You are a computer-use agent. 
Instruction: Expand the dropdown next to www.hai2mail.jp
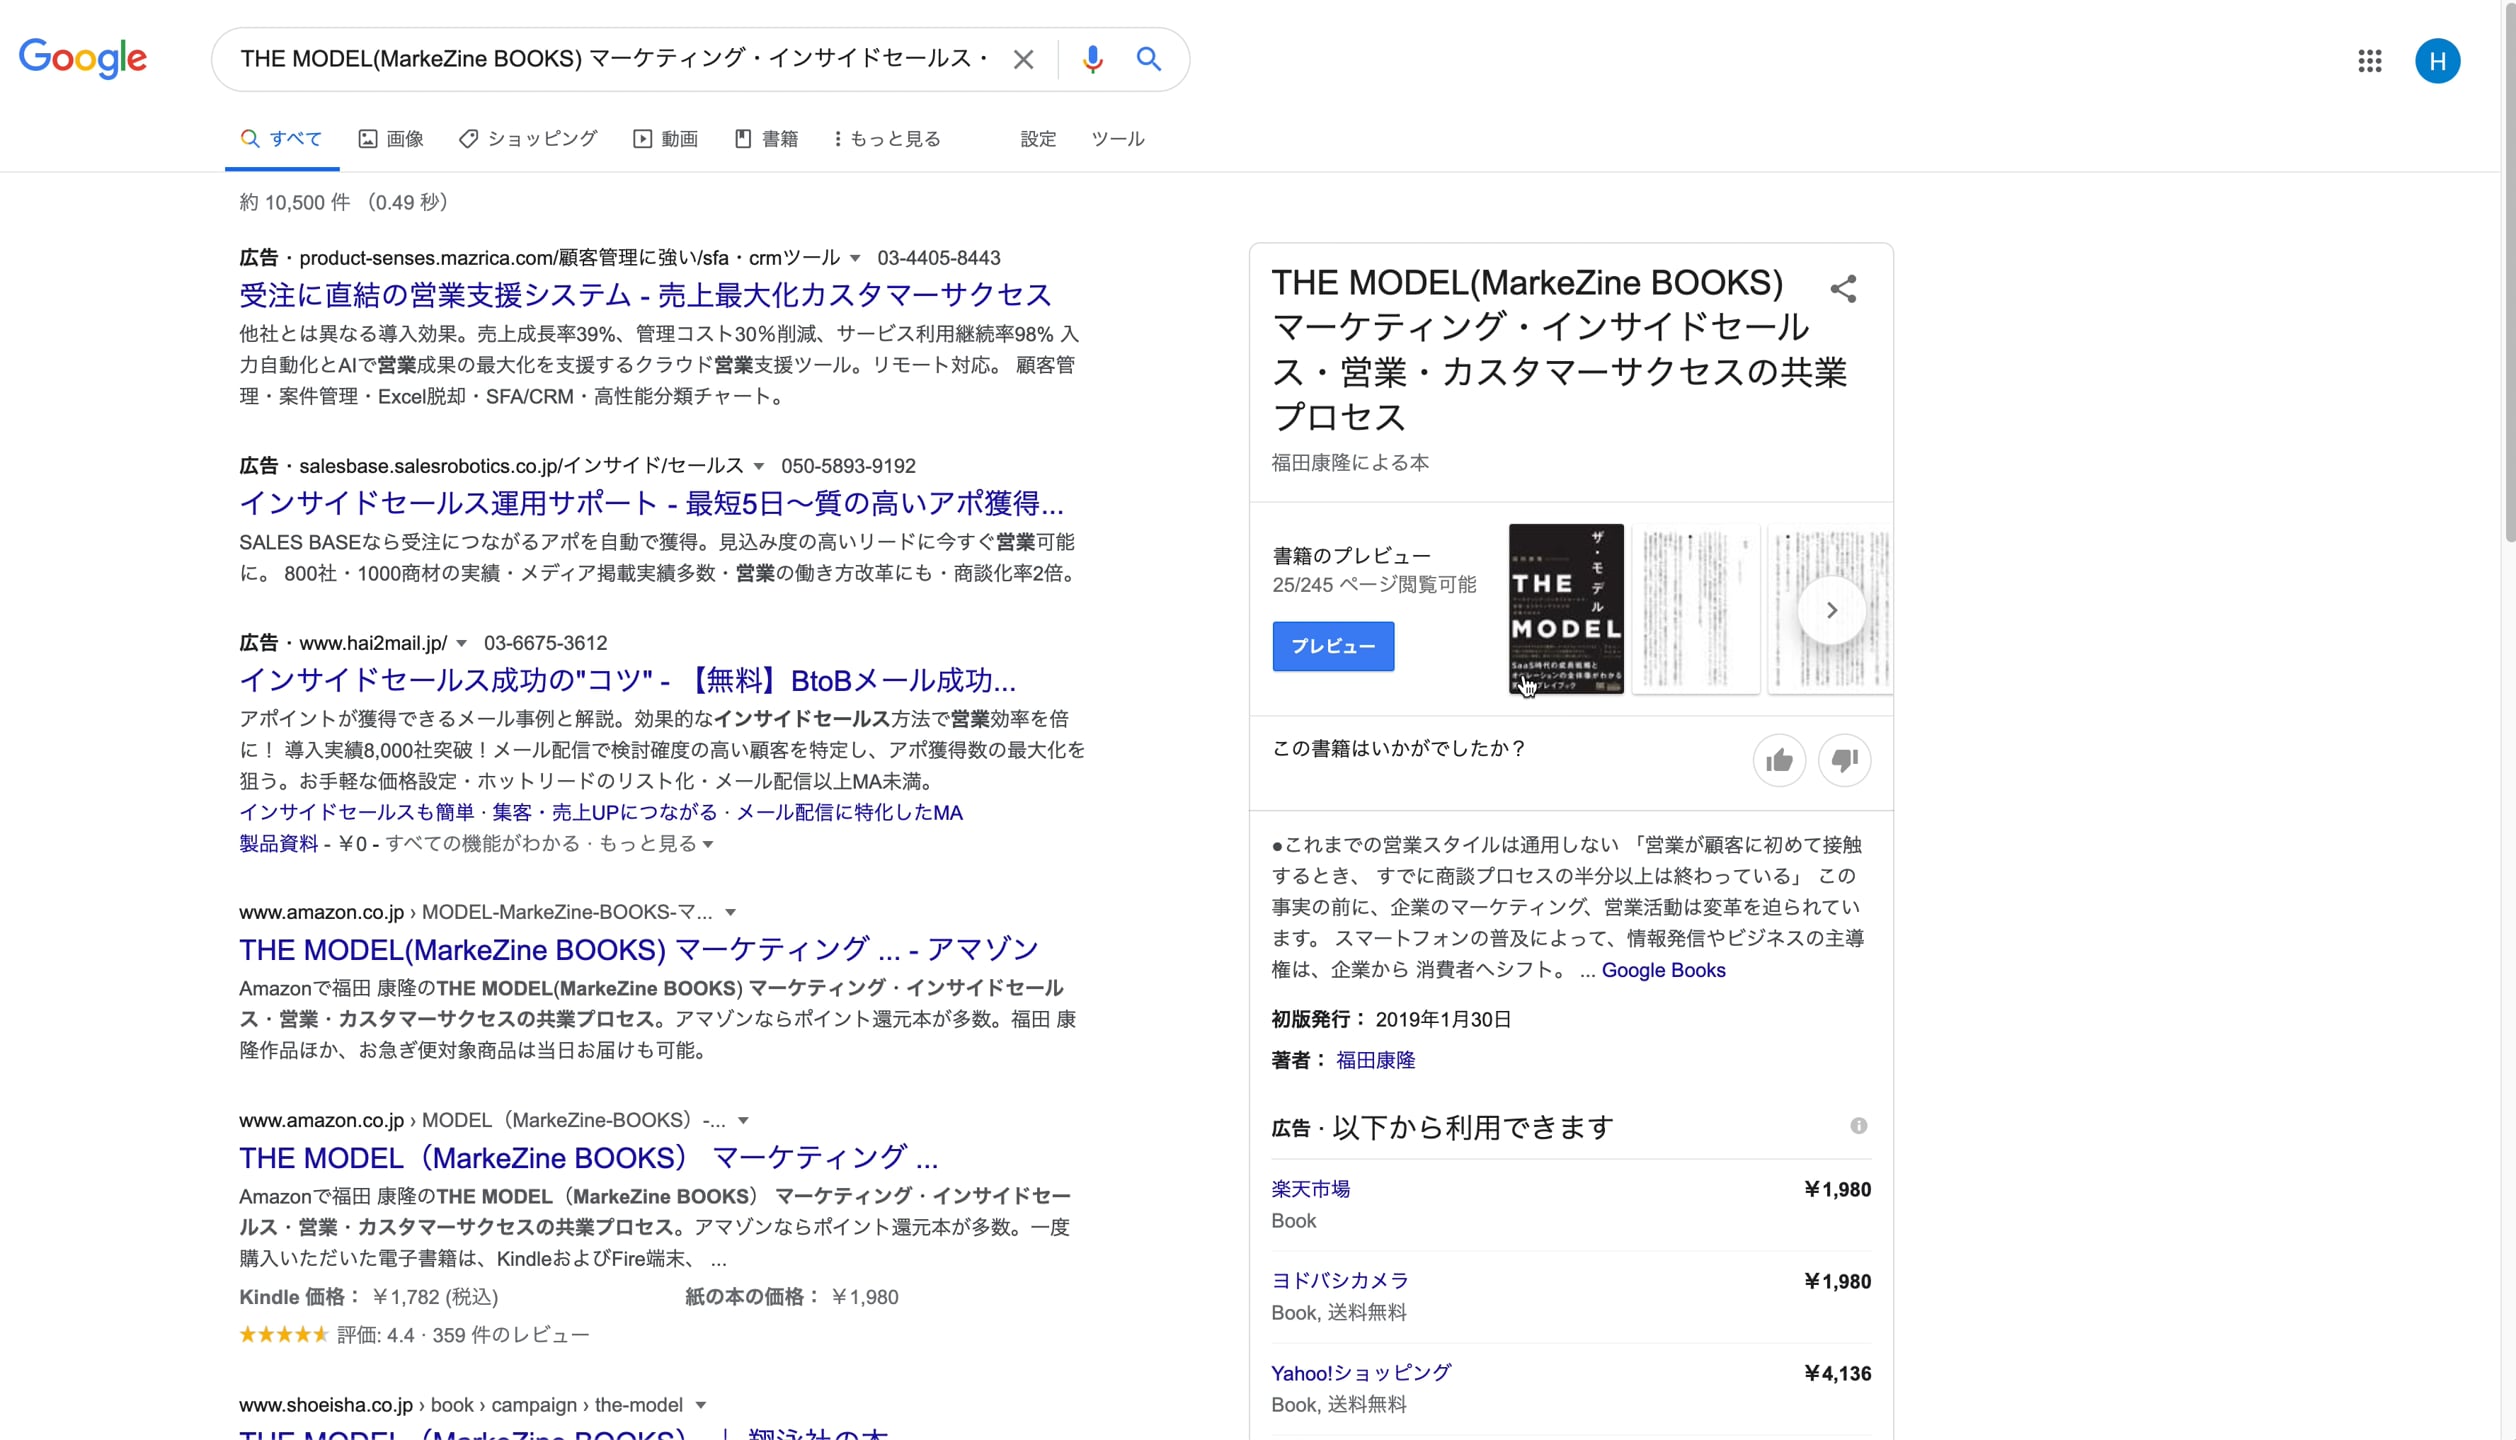[x=460, y=644]
